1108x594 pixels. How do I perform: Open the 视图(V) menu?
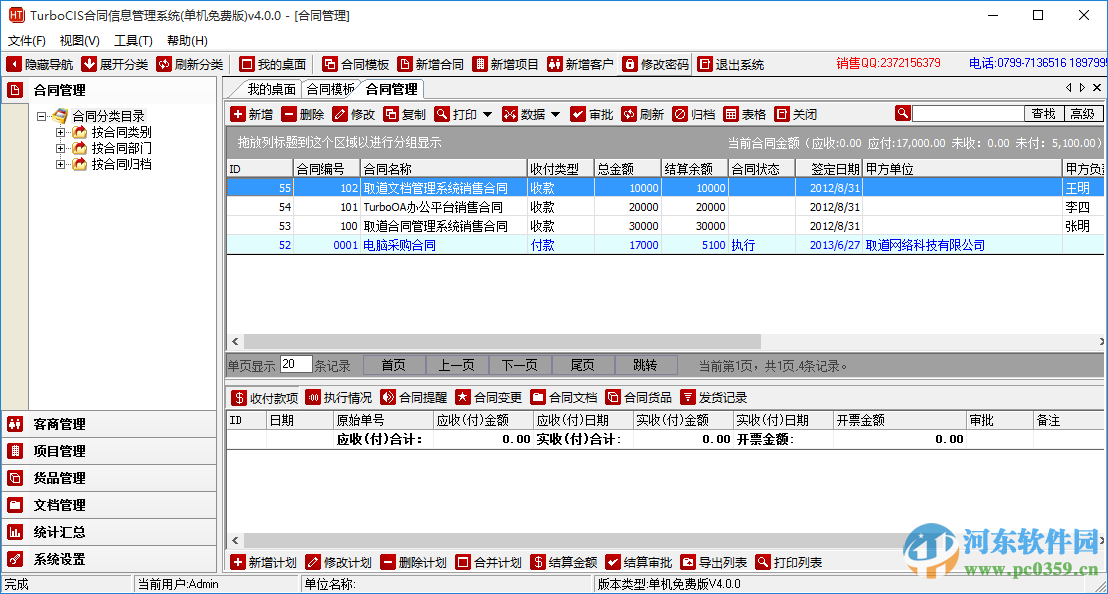click(79, 41)
